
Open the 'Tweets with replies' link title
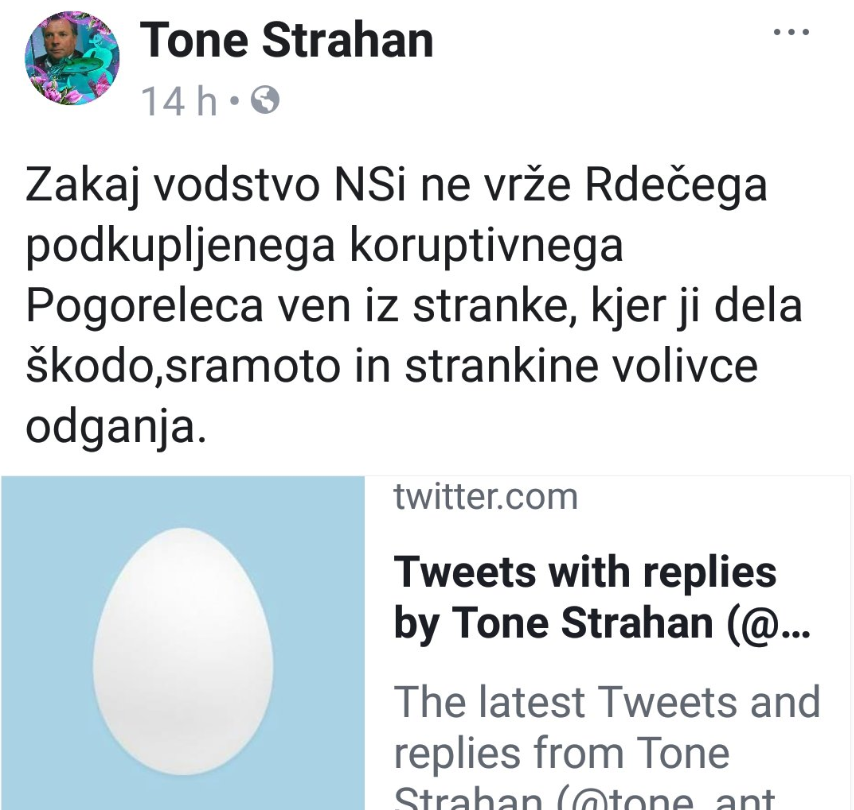[x=585, y=572]
